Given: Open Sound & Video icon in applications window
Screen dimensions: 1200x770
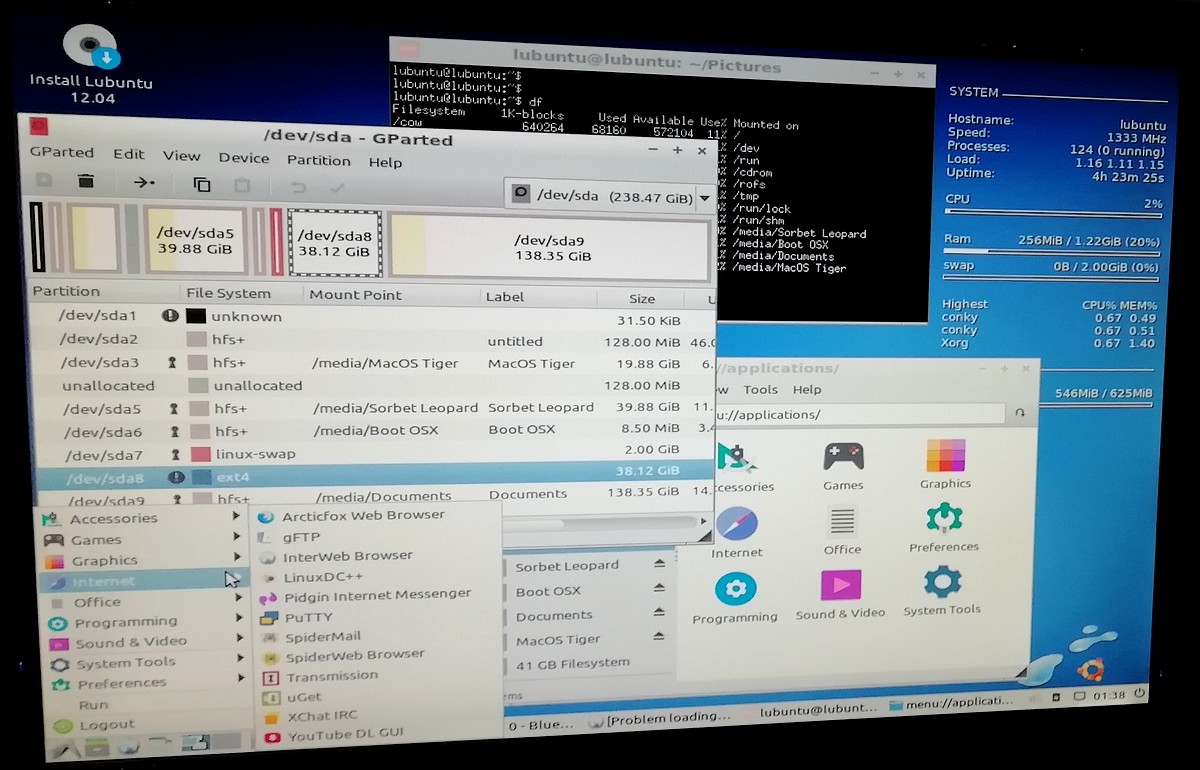Looking at the screenshot, I should [841, 585].
